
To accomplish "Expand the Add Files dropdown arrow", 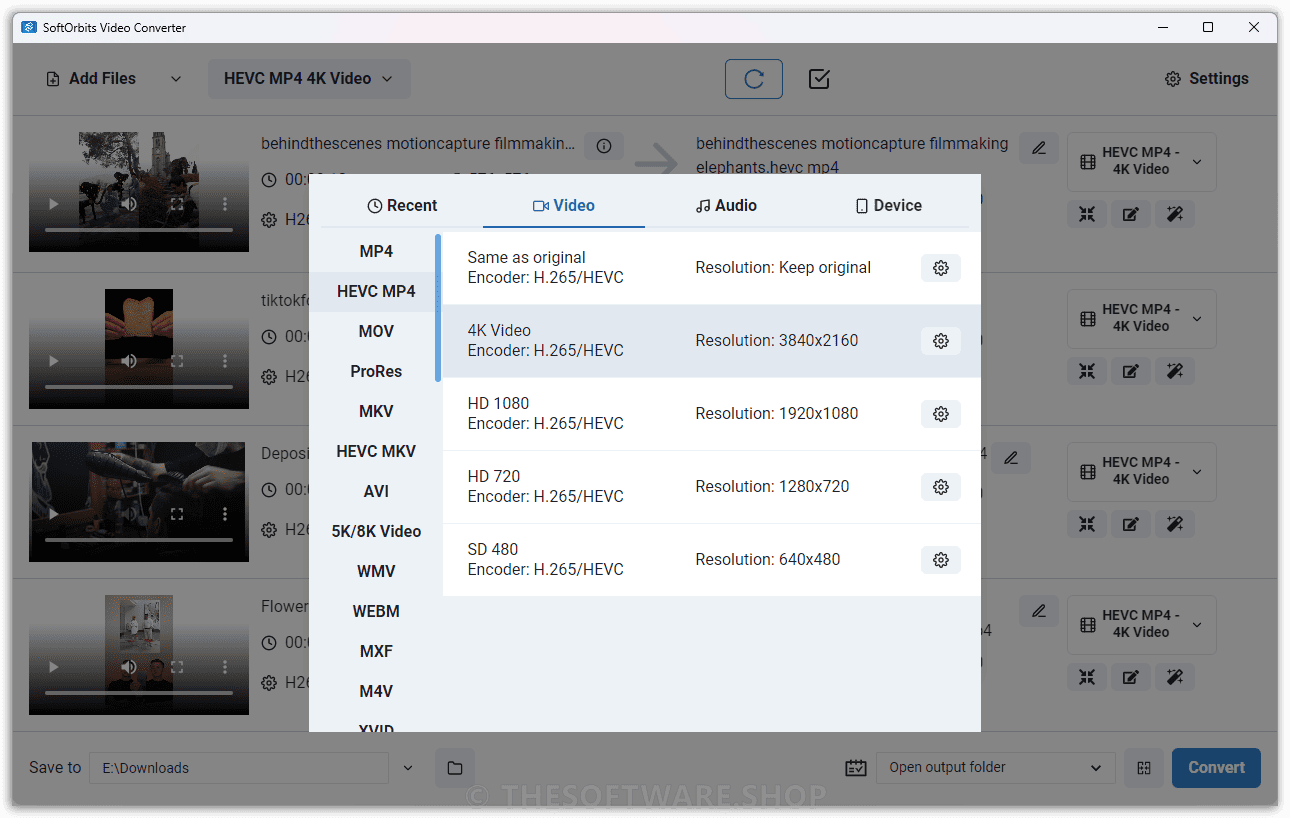I will [x=176, y=79].
